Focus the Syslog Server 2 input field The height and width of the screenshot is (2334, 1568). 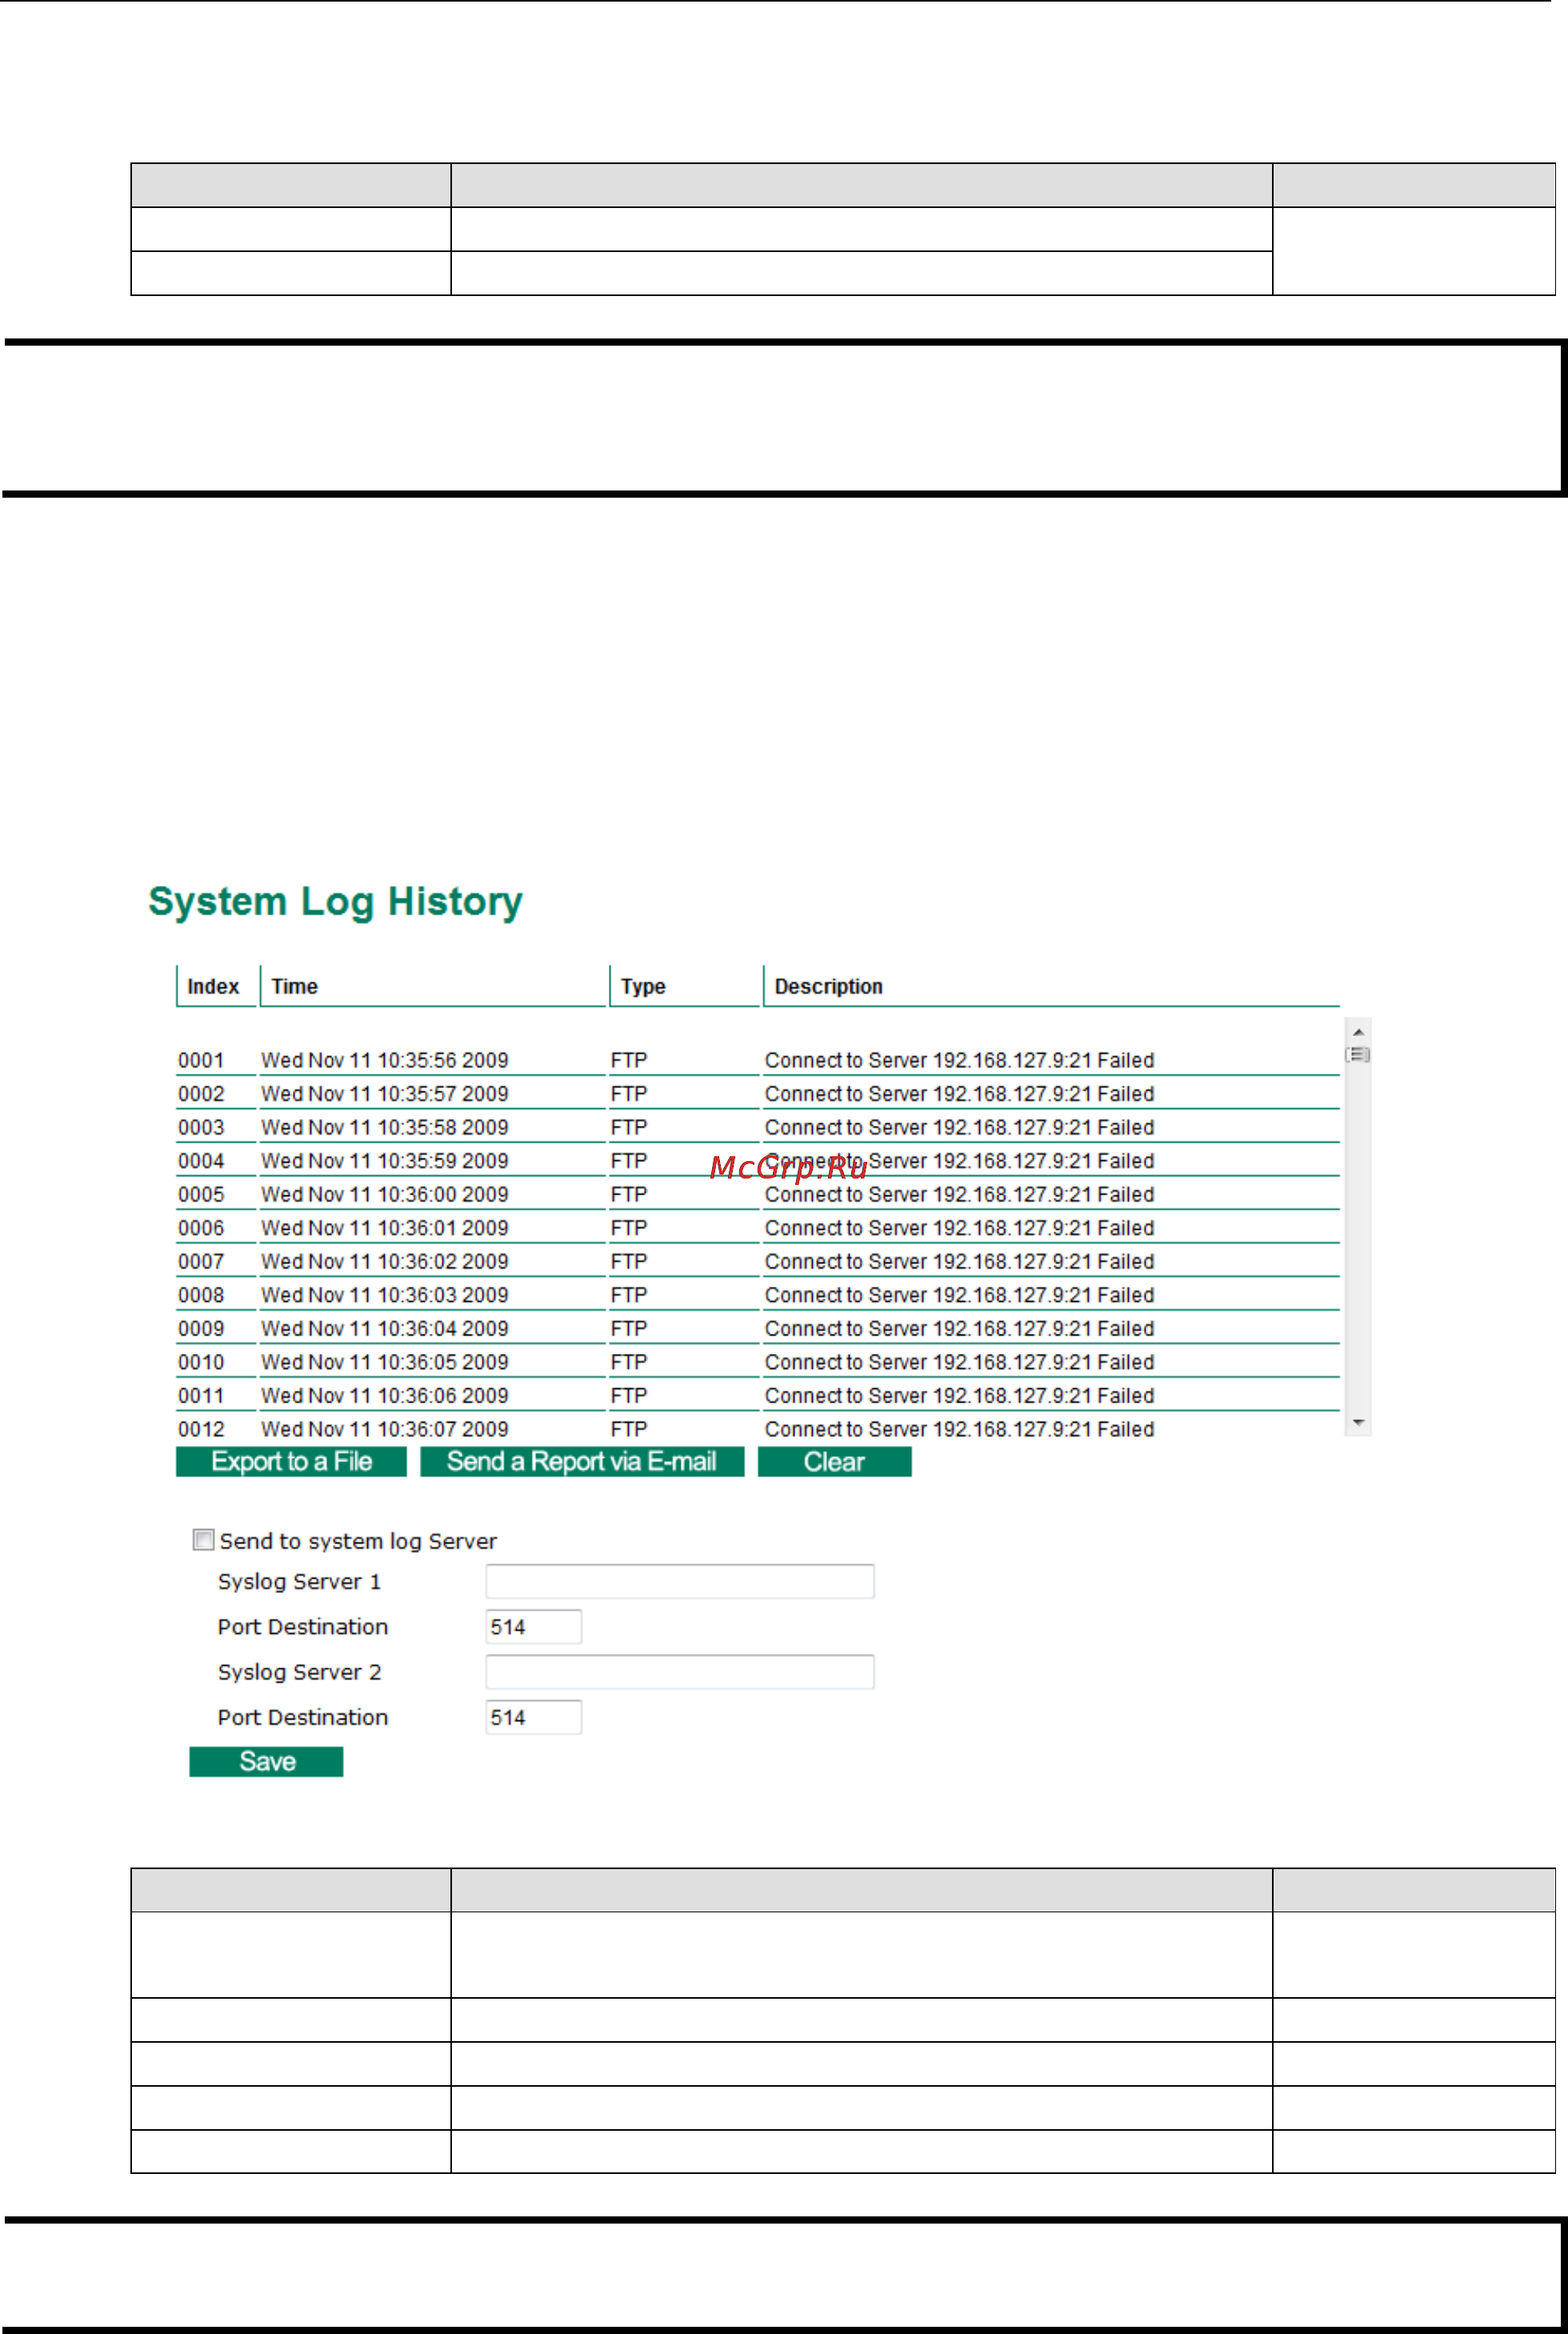pos(680,1671)
